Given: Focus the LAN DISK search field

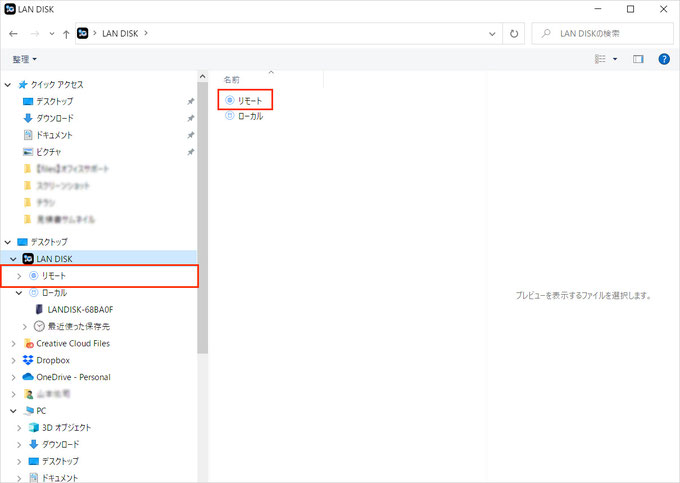Looking at the screenshot, I should click(602, 33).
